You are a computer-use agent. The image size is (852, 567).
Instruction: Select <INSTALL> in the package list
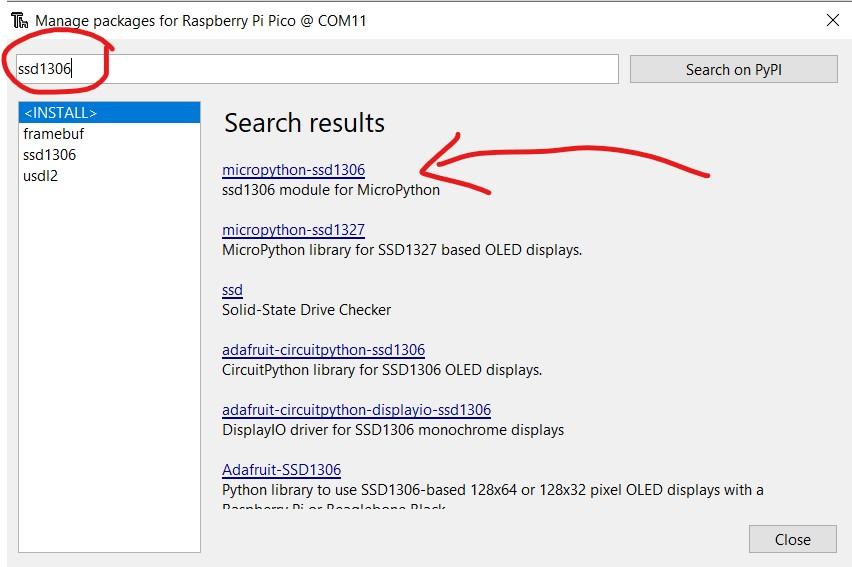coord(109,113)
